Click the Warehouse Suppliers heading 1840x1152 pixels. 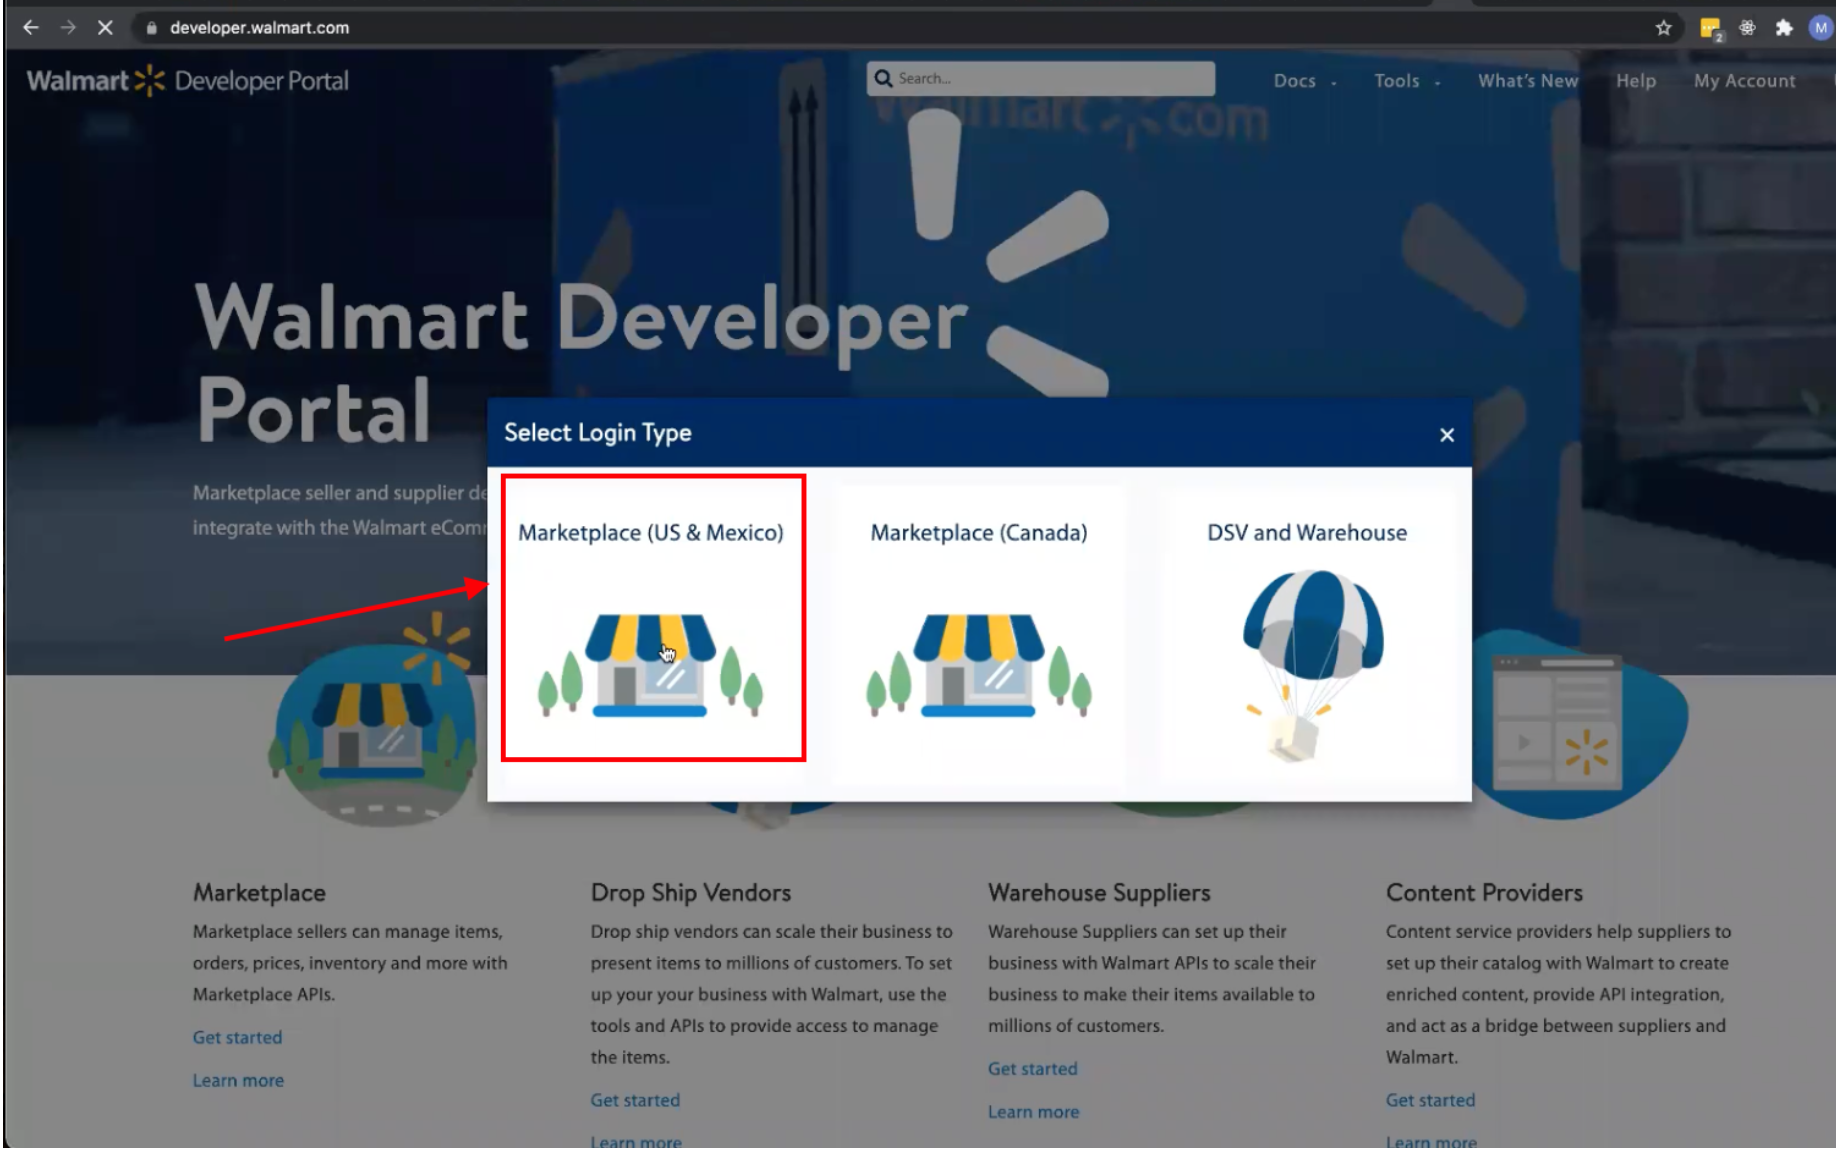(1099, 893)
